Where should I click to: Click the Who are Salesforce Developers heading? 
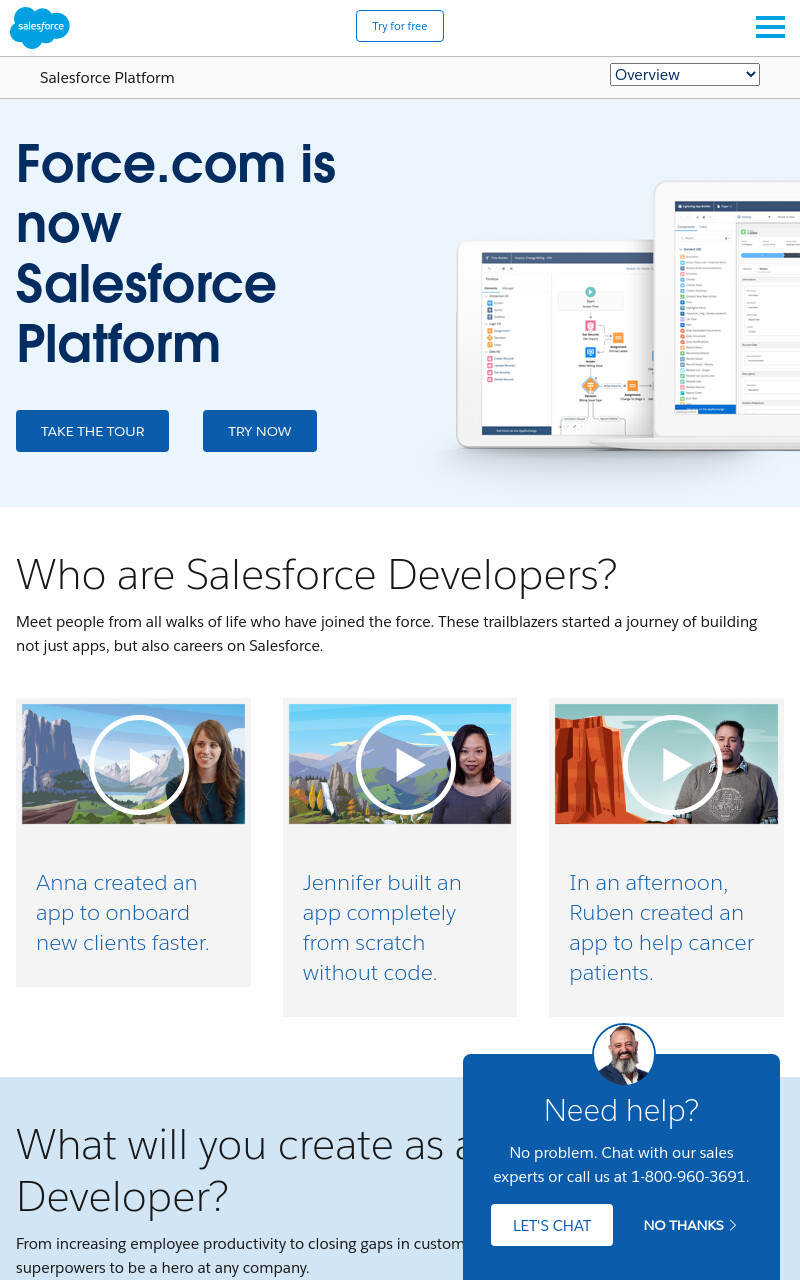(x=316, y=574)
